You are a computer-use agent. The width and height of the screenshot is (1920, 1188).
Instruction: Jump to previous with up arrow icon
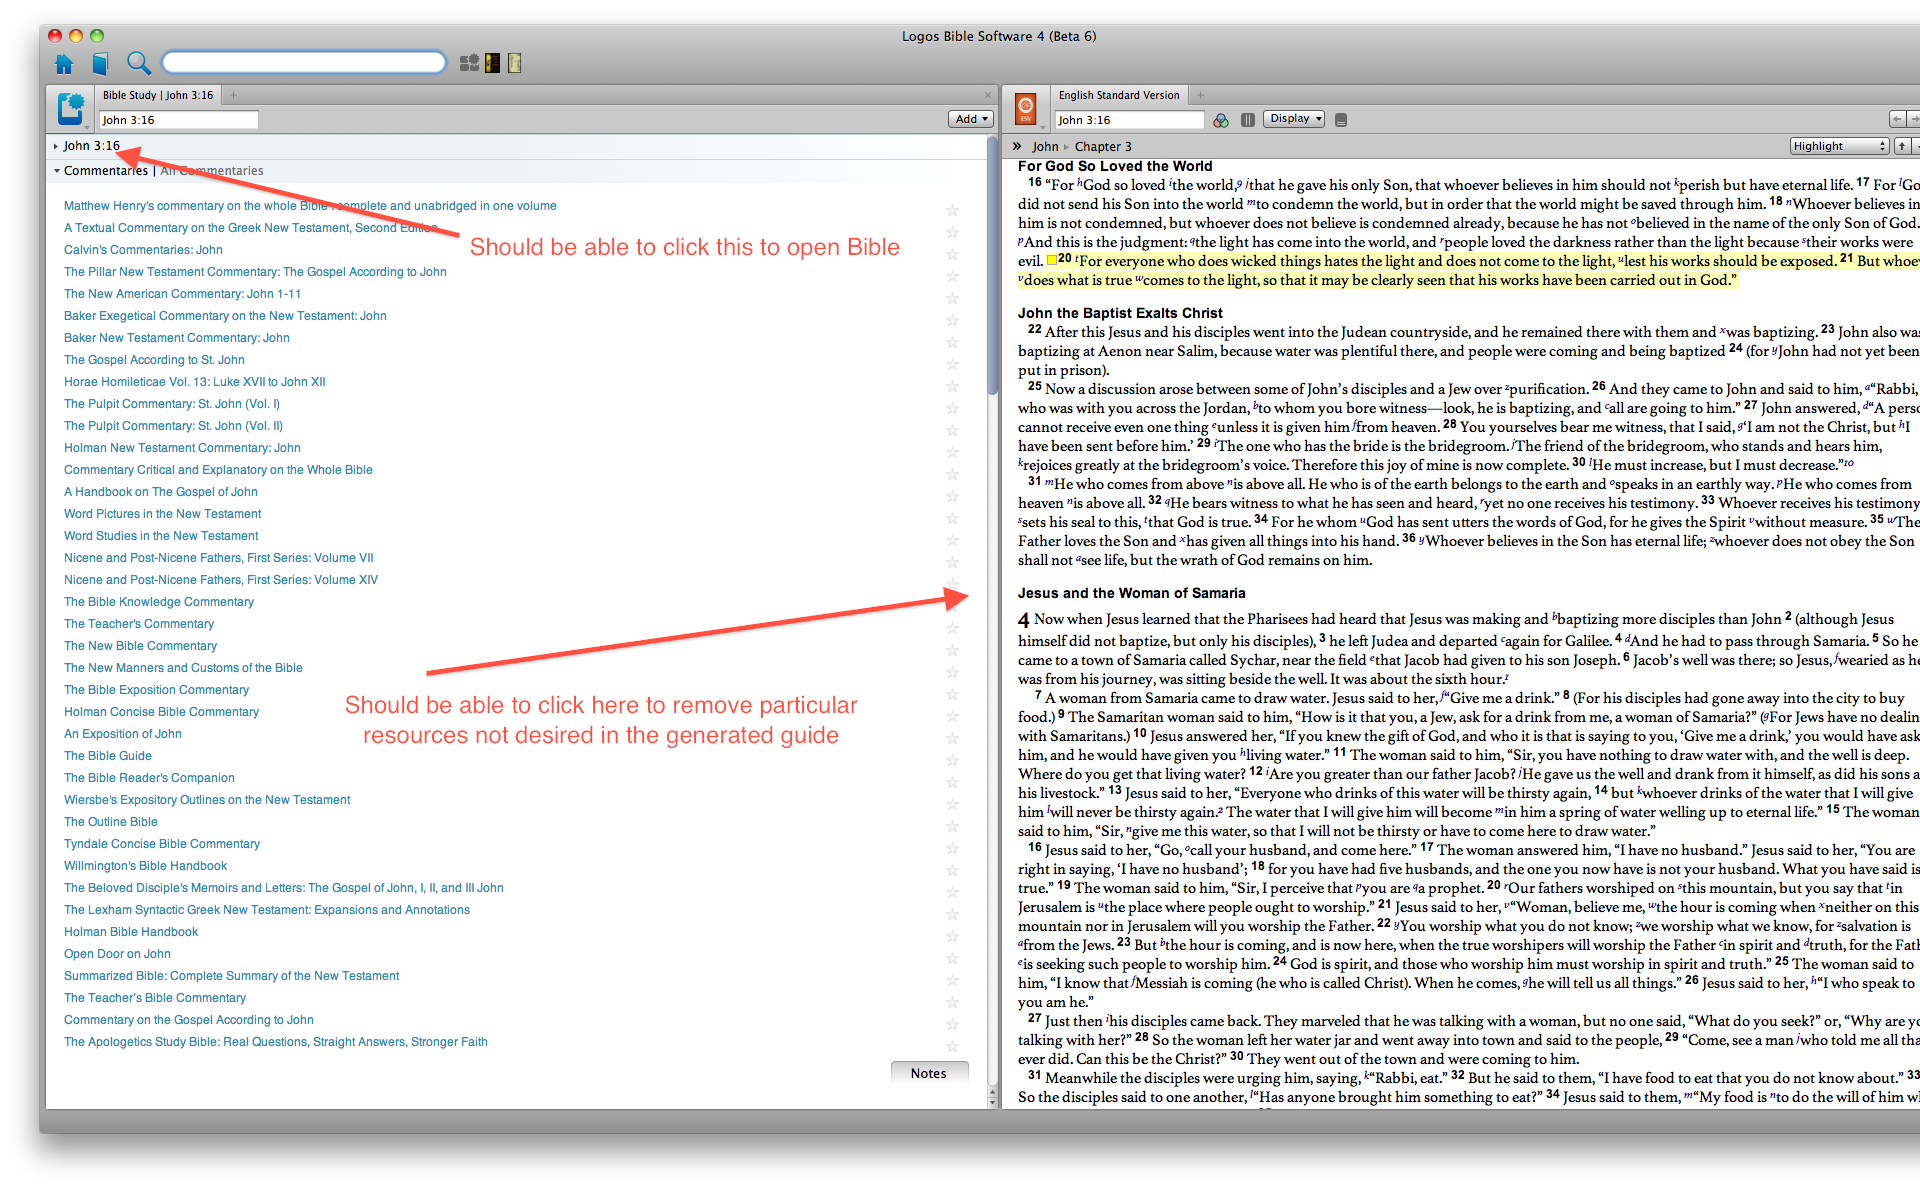[1902, 146]
